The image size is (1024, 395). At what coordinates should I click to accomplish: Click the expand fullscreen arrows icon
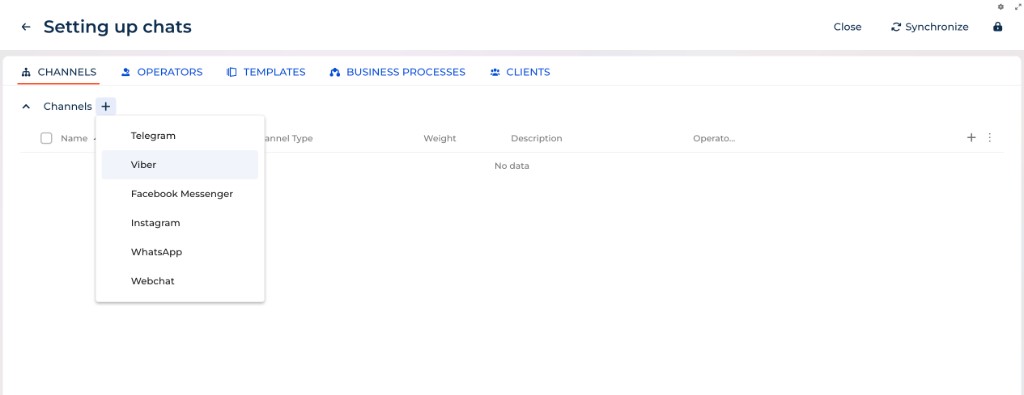click(1017, 7)
